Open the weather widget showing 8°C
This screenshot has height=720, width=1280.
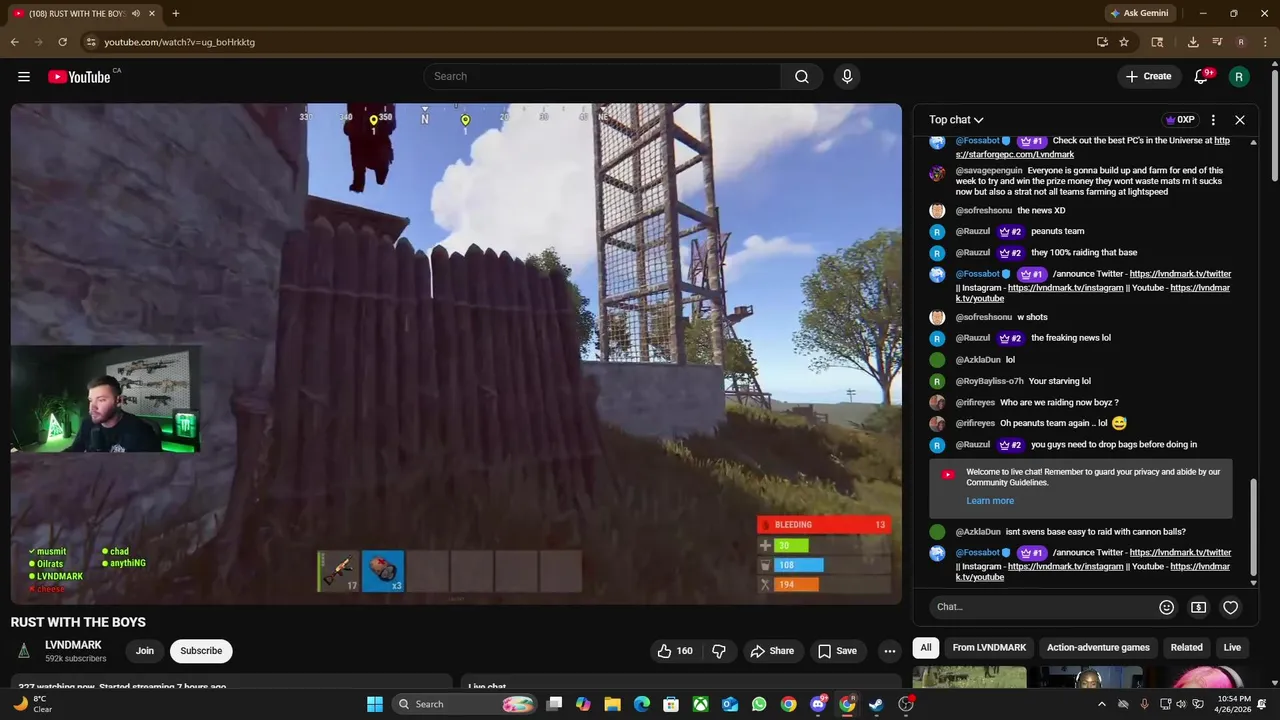point(32,704)
